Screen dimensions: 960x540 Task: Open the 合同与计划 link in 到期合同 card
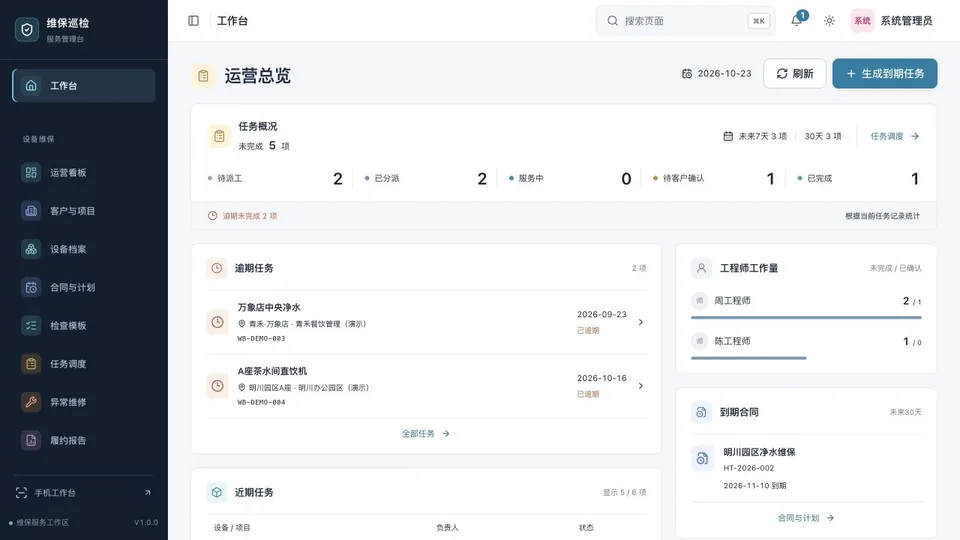(x=806, y=518)
